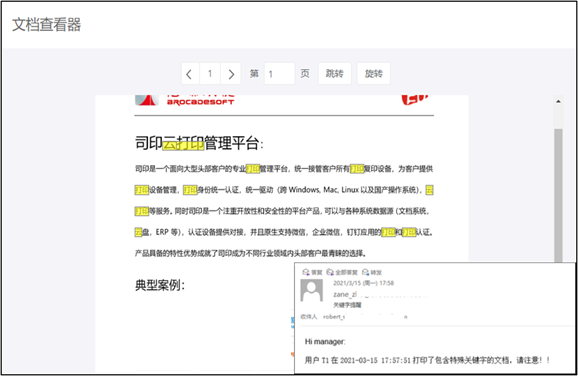
Task: Click sender avatar in email popup
Action: (x=311, y=290)
